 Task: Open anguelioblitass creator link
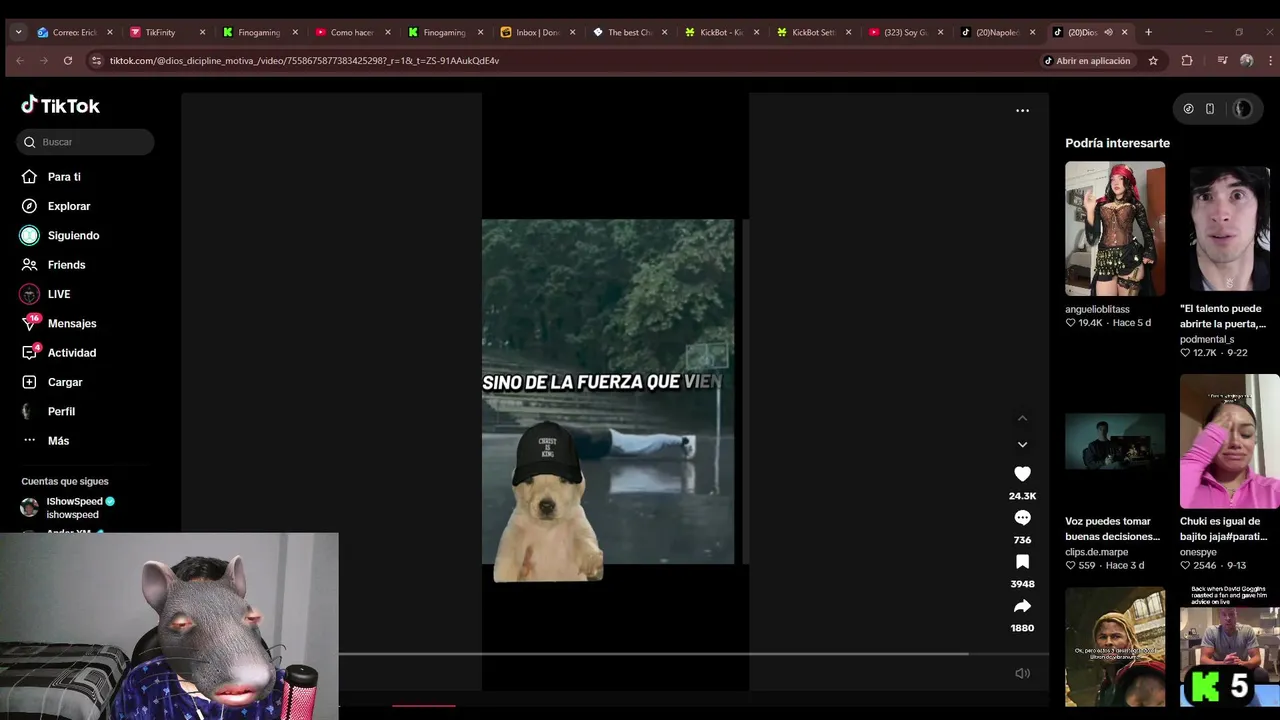pyautogui.click(x=1097, y=309)
